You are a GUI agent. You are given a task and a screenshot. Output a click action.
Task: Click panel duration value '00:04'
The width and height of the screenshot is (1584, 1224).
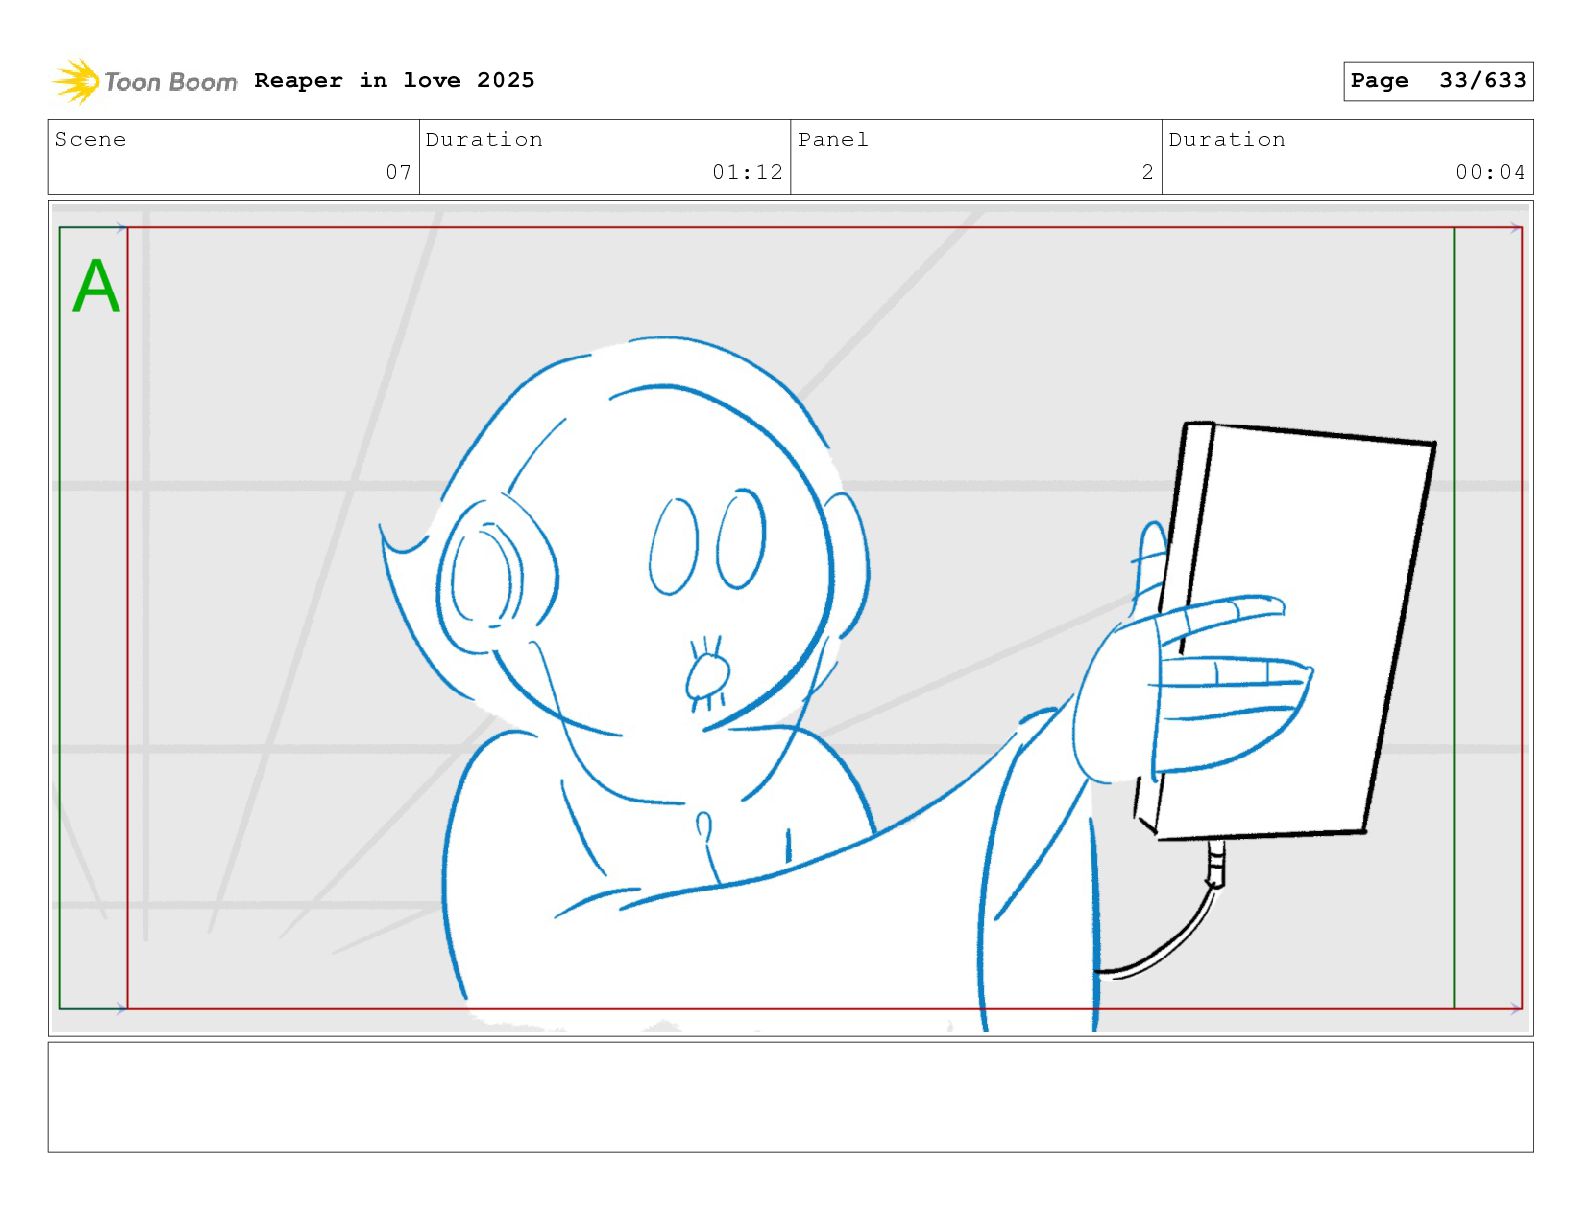(1490, 172)
